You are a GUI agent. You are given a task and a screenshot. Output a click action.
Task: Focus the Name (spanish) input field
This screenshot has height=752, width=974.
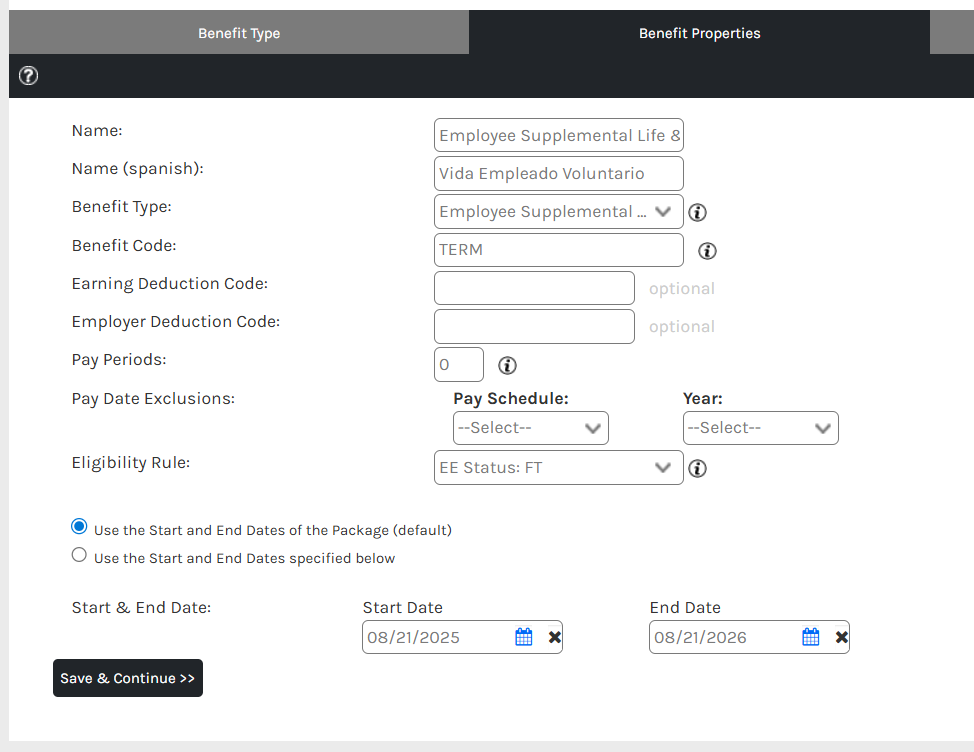(x=559, y=173)
